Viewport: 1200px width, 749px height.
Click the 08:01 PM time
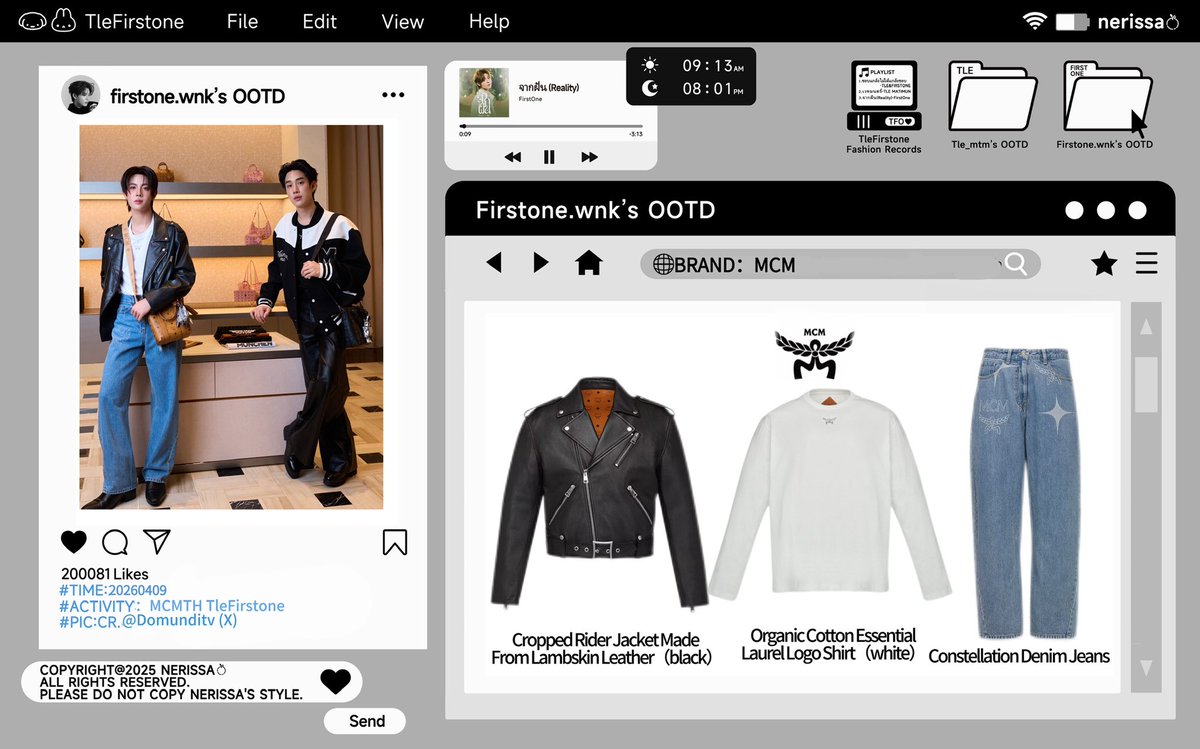(x=713, y=89)
